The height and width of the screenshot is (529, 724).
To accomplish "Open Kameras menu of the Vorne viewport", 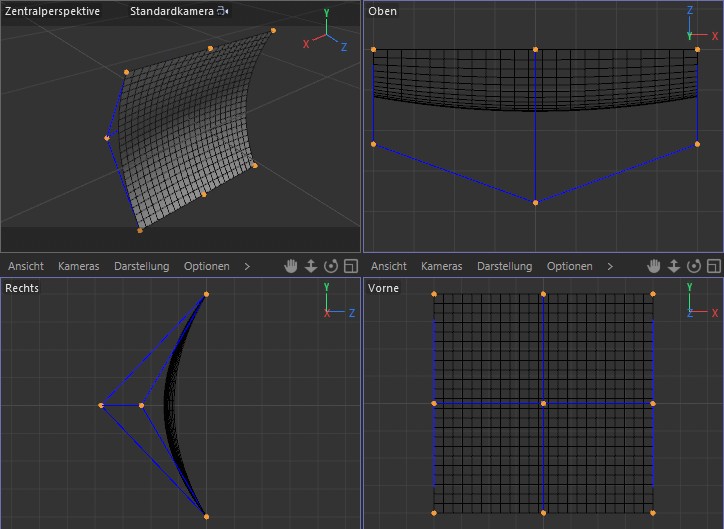I will (441, 266).
